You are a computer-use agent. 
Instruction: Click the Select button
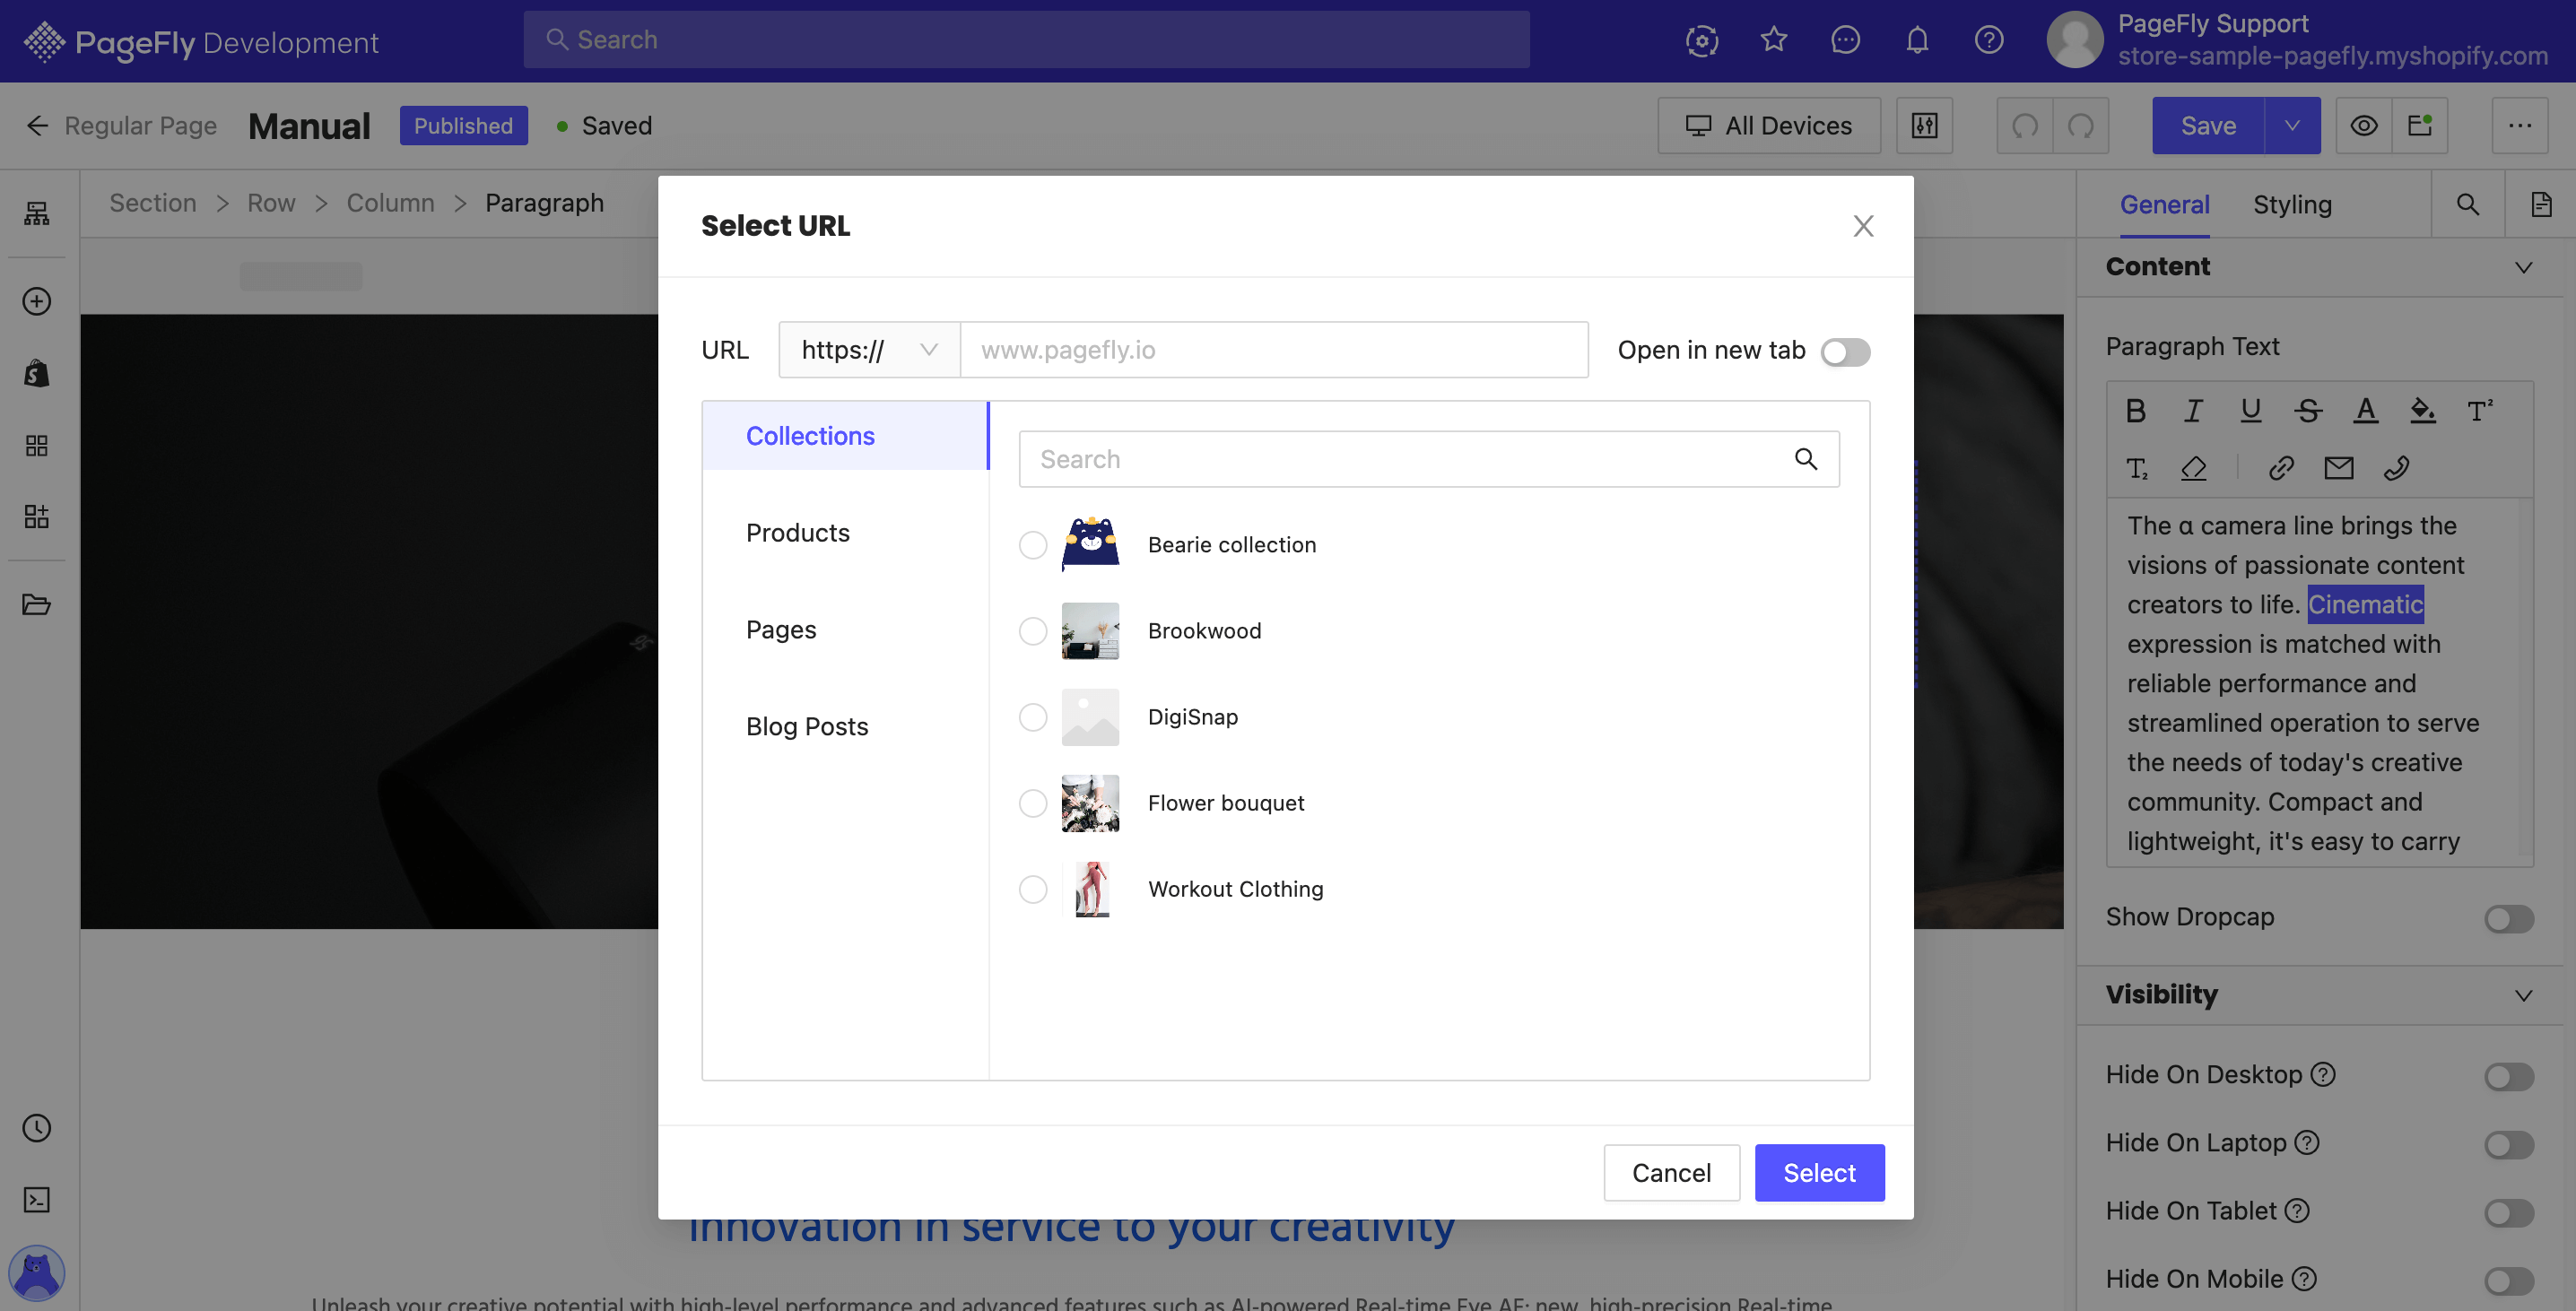pos(1819,1173)
